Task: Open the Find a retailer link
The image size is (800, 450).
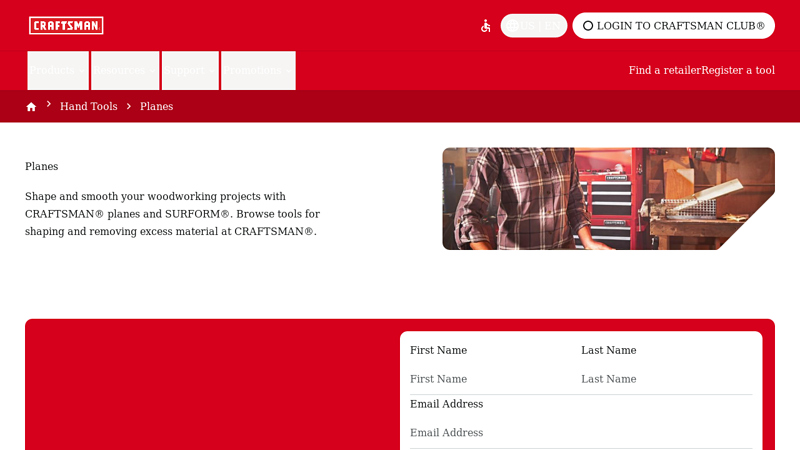Action: pos(665,70)
